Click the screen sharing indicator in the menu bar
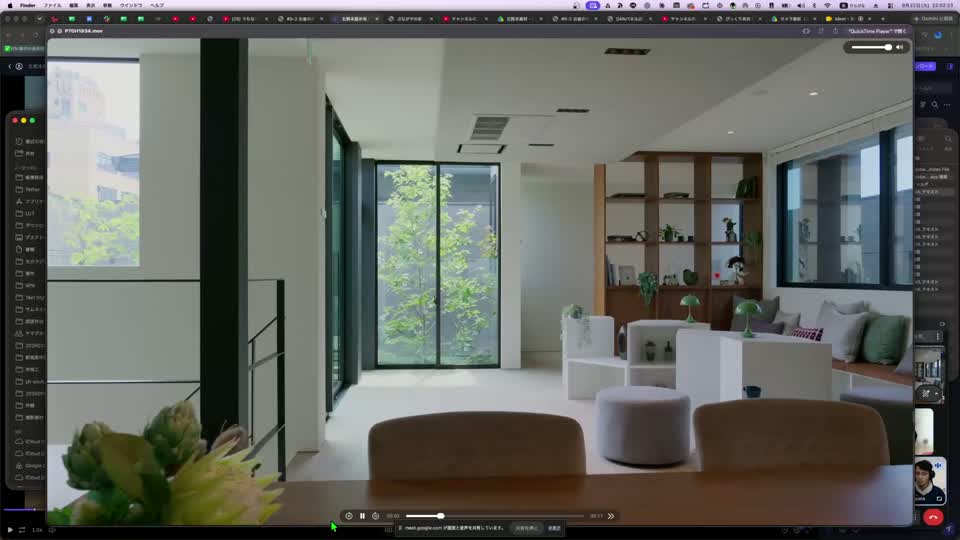This screenshot has height=540, width=960. pos(593,5)
